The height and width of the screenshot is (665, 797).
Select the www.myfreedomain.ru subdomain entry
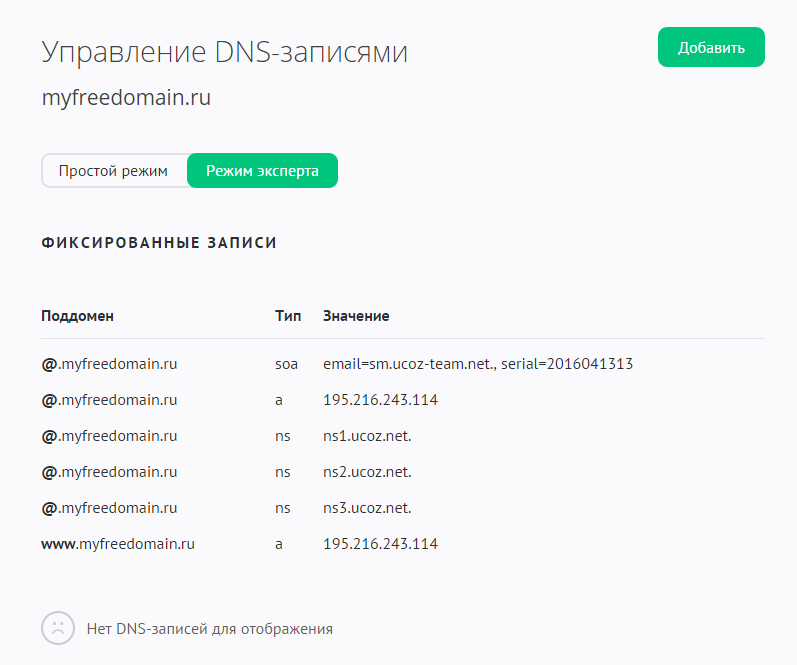click(117, 544)
